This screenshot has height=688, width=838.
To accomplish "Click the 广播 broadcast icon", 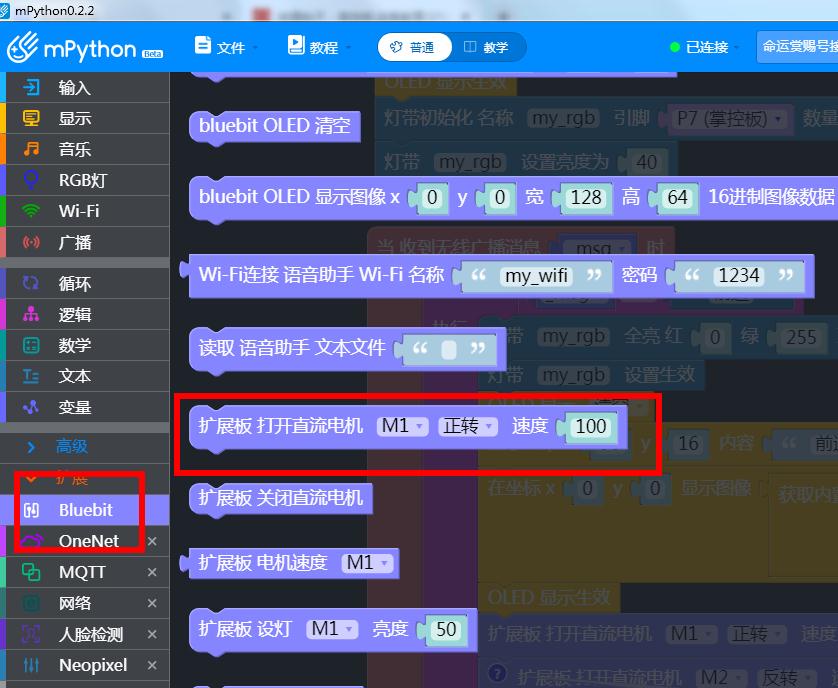I will (x=31, y=242).
